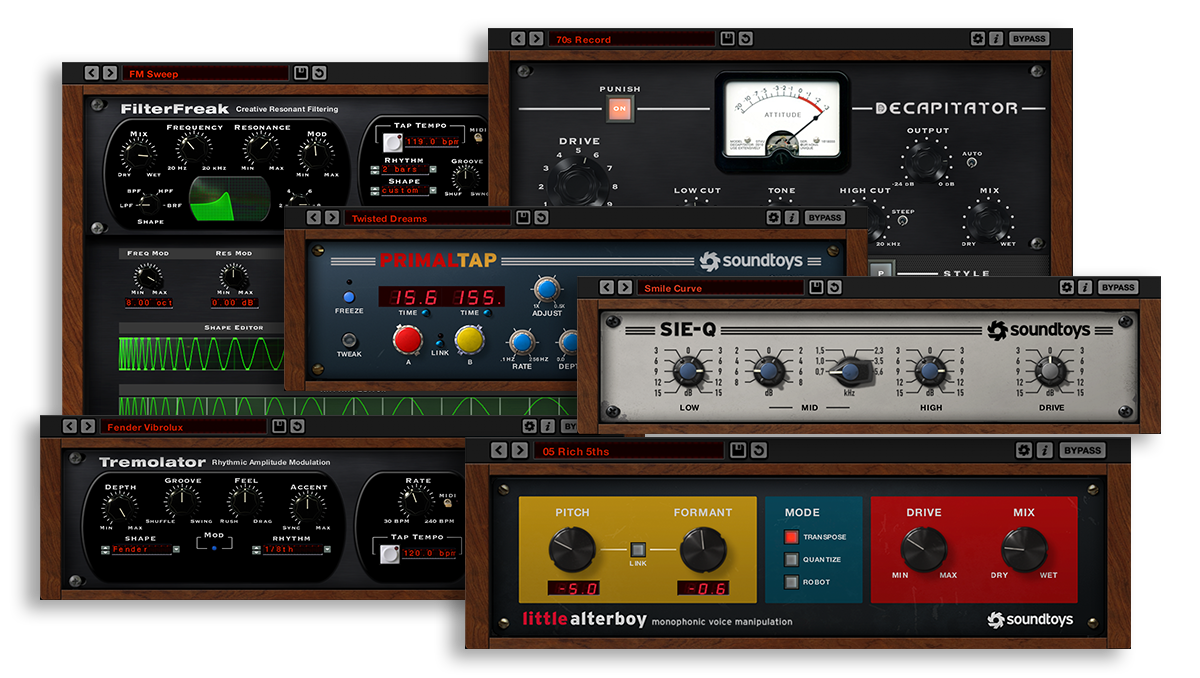Enable the Link button between Pitch and Formant
1200x678 pixels.
pos(637,548)
